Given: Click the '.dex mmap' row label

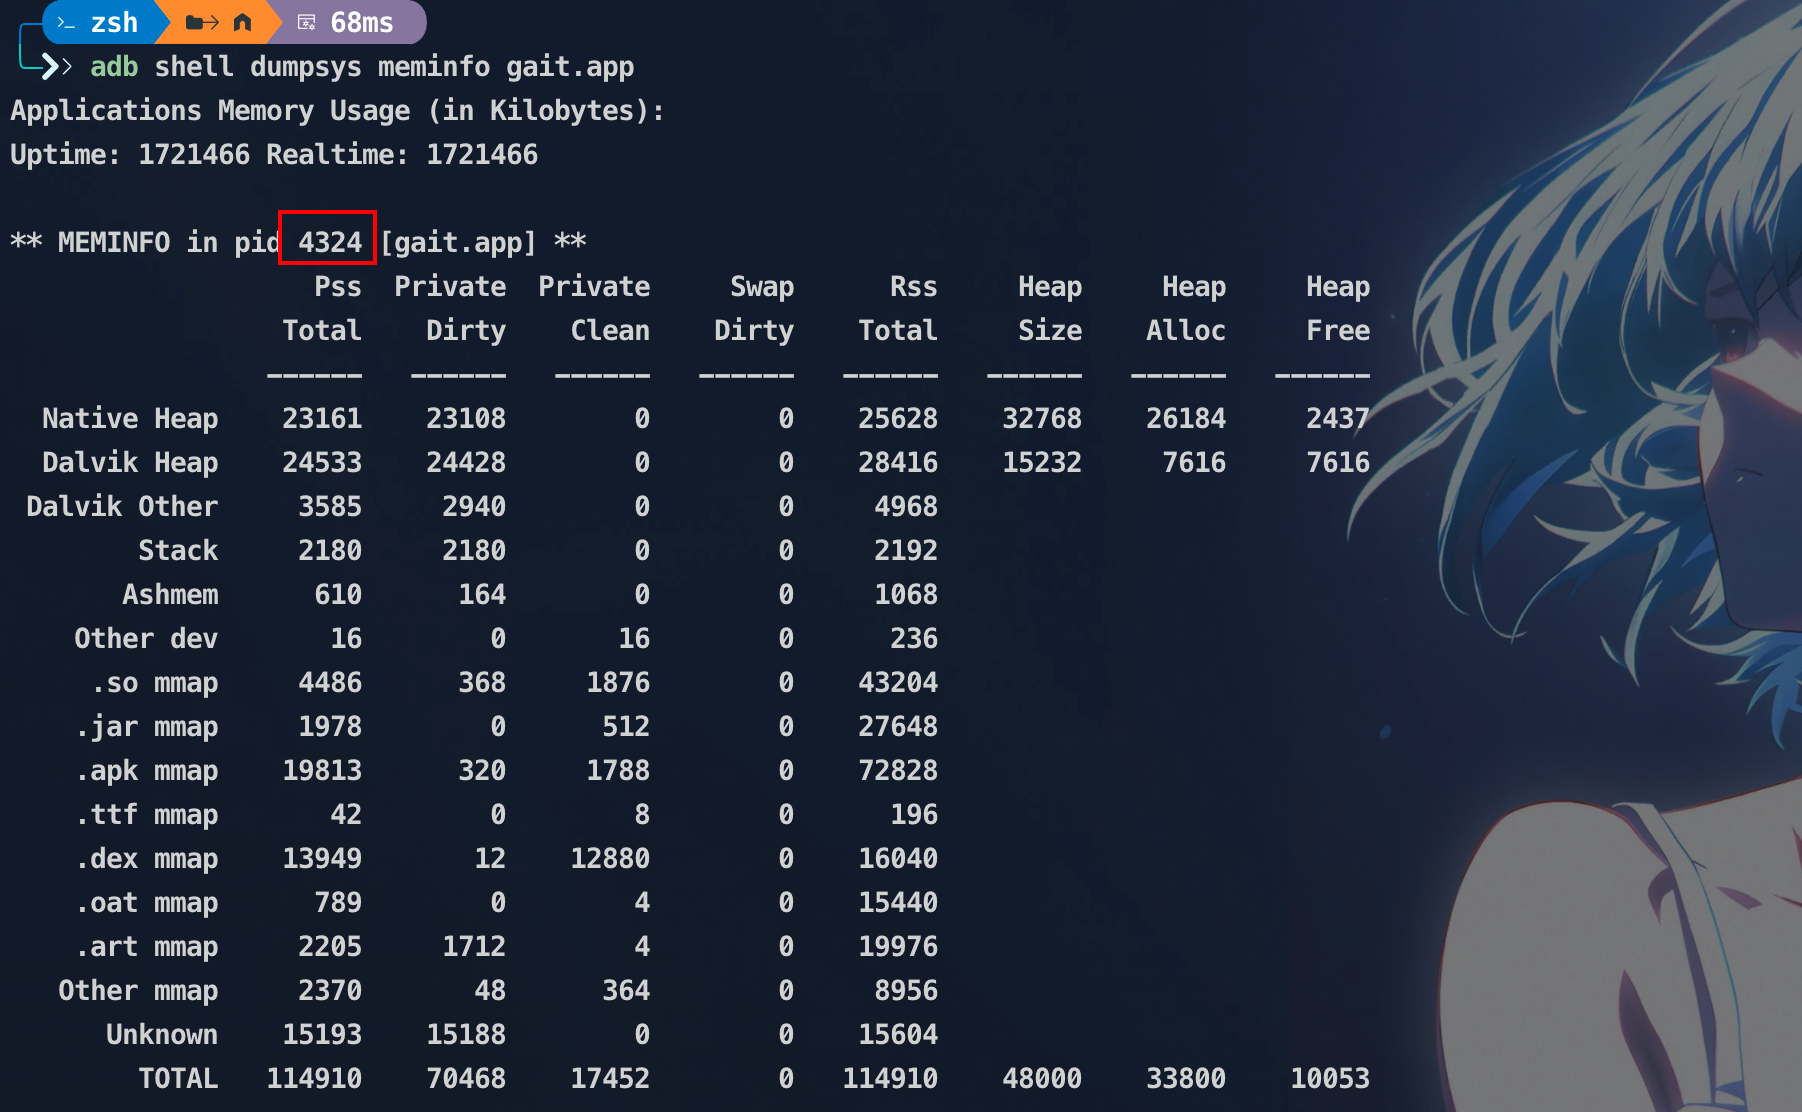Looking at the screenshot, I should [146, 859].
